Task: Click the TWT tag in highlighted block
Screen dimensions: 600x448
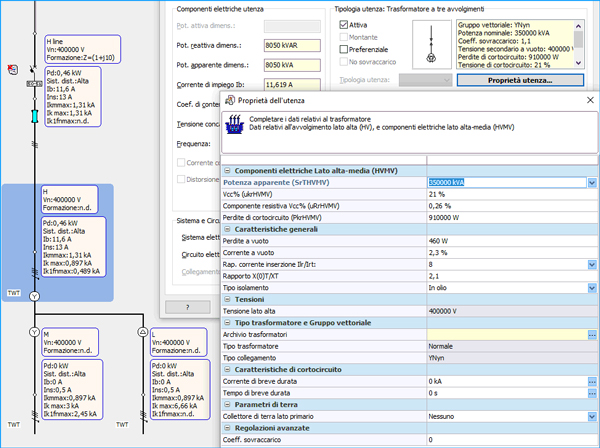Action: [x=14, y=293]
